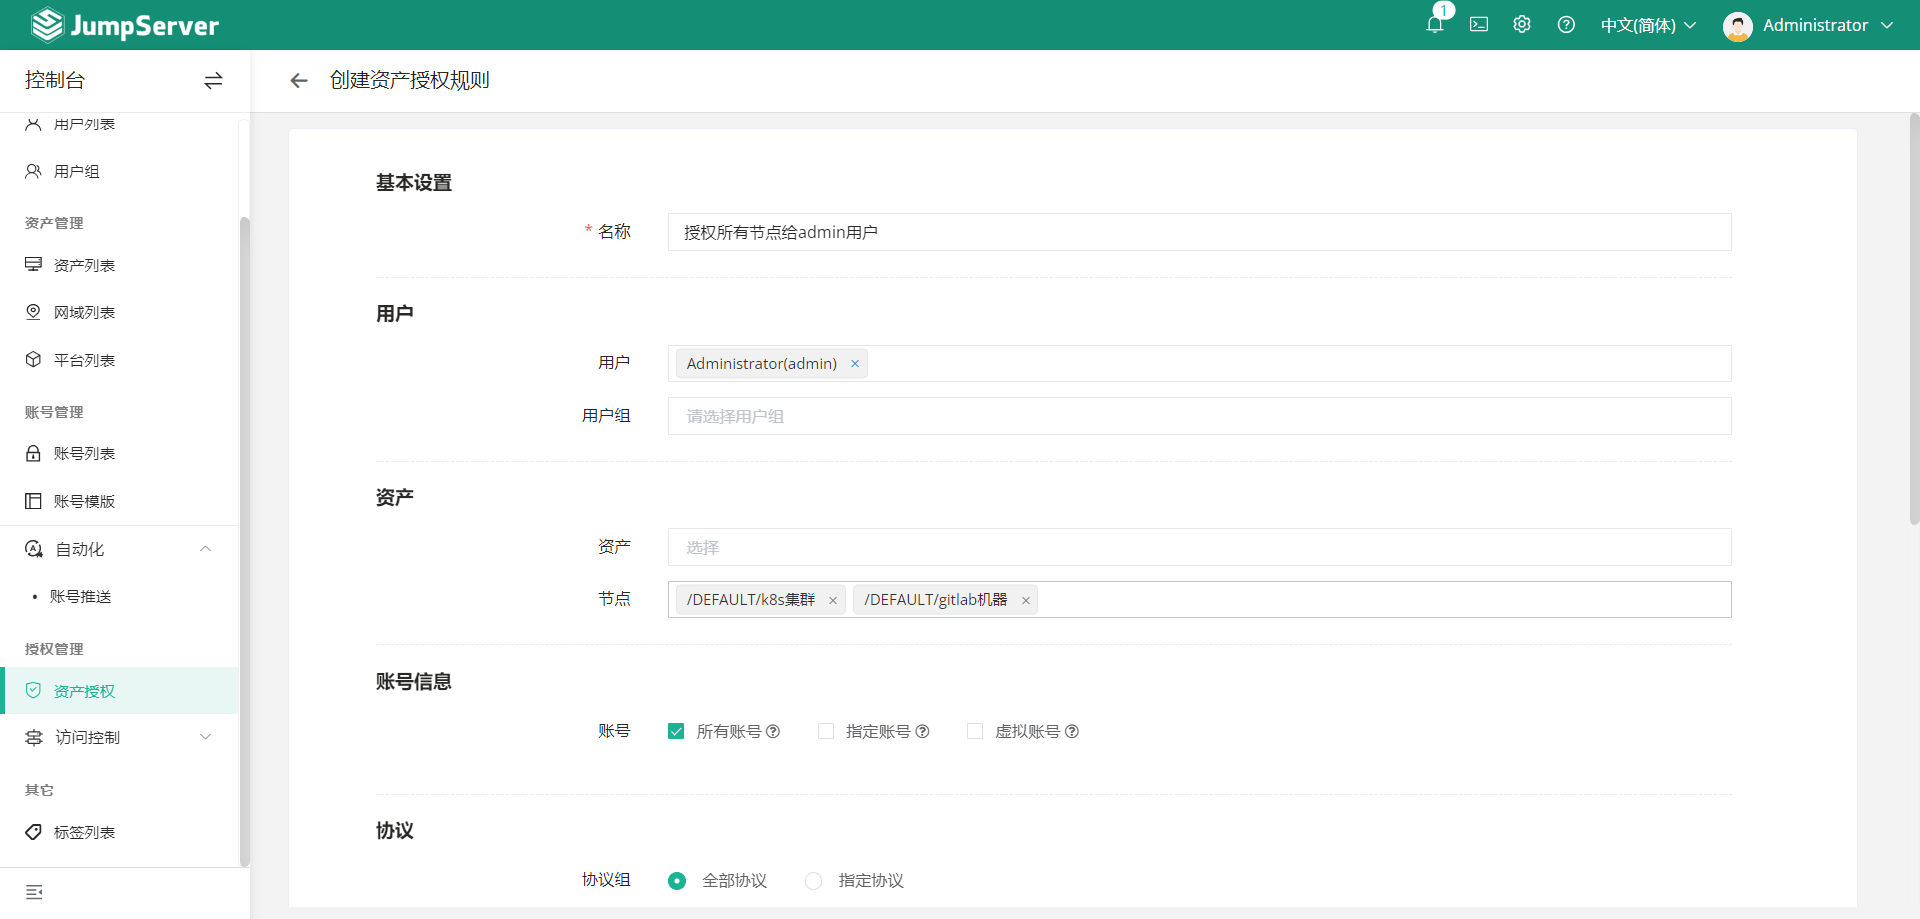Click the 自动化 search-gear icon

[x=34, y=549]
